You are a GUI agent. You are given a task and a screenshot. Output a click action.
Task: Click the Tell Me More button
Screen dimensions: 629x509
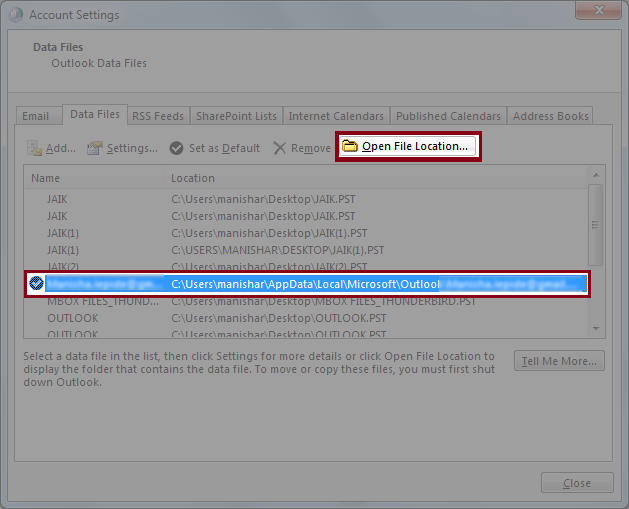(559, 361)
